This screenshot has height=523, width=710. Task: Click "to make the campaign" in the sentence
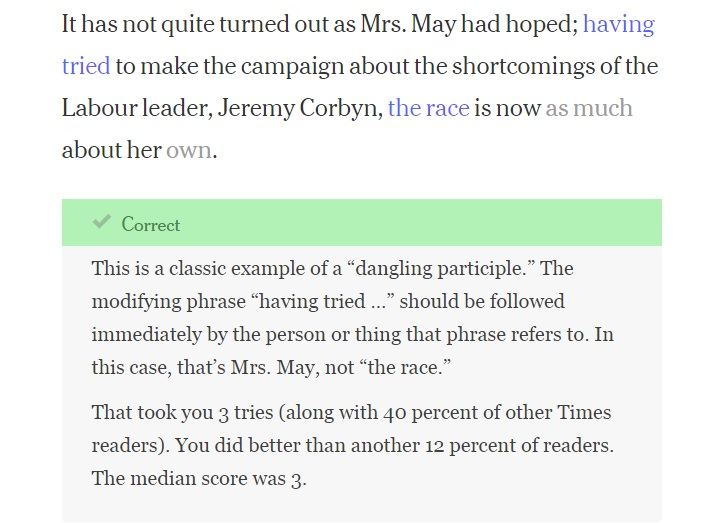230,66
